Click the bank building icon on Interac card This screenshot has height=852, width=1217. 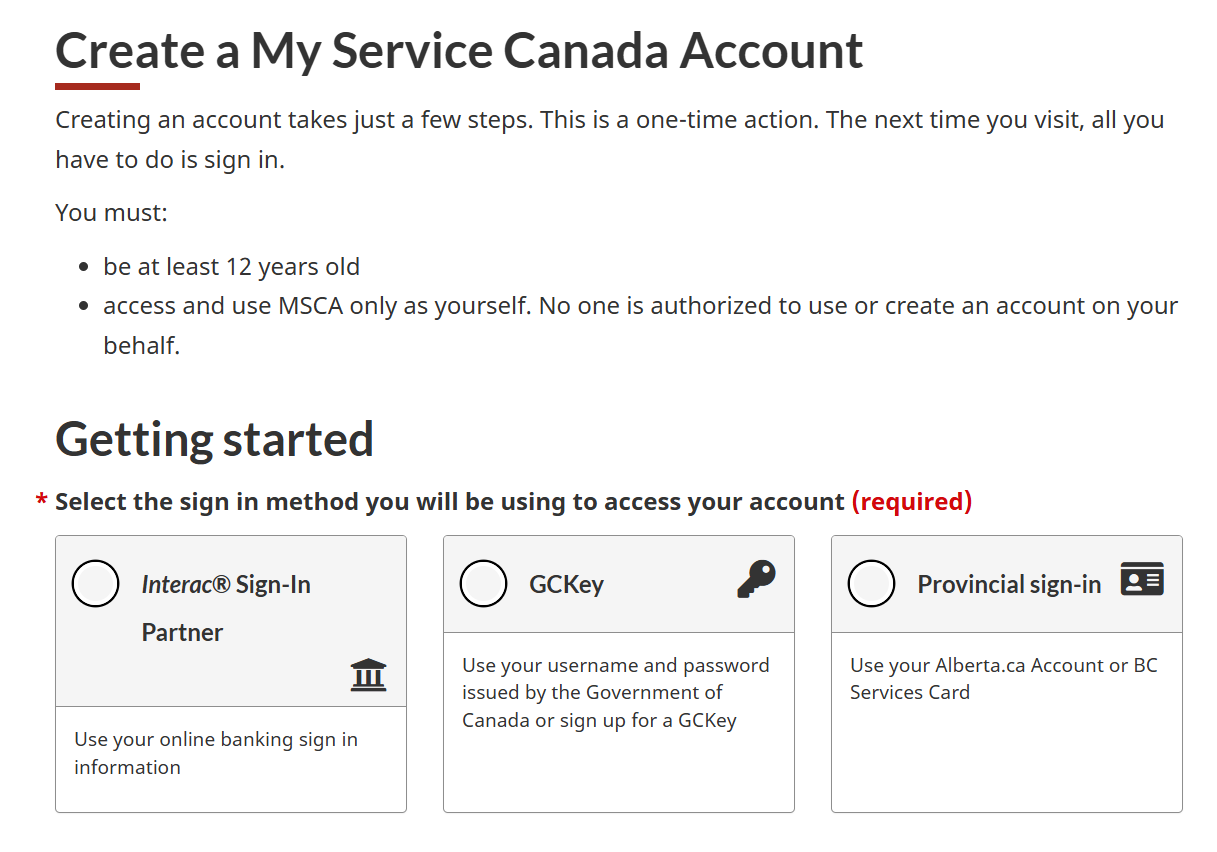(368, 675)
